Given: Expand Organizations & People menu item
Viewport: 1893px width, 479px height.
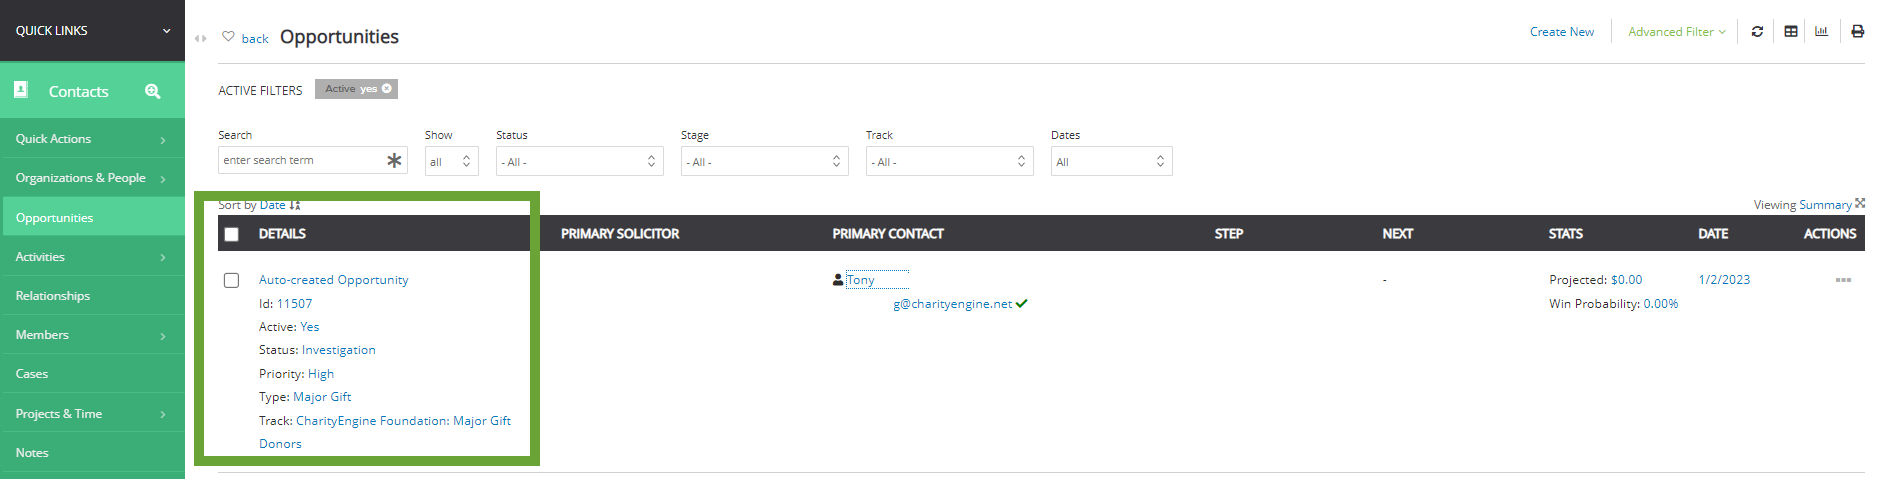Looking at the screenshot, I should tap(92, 178).
